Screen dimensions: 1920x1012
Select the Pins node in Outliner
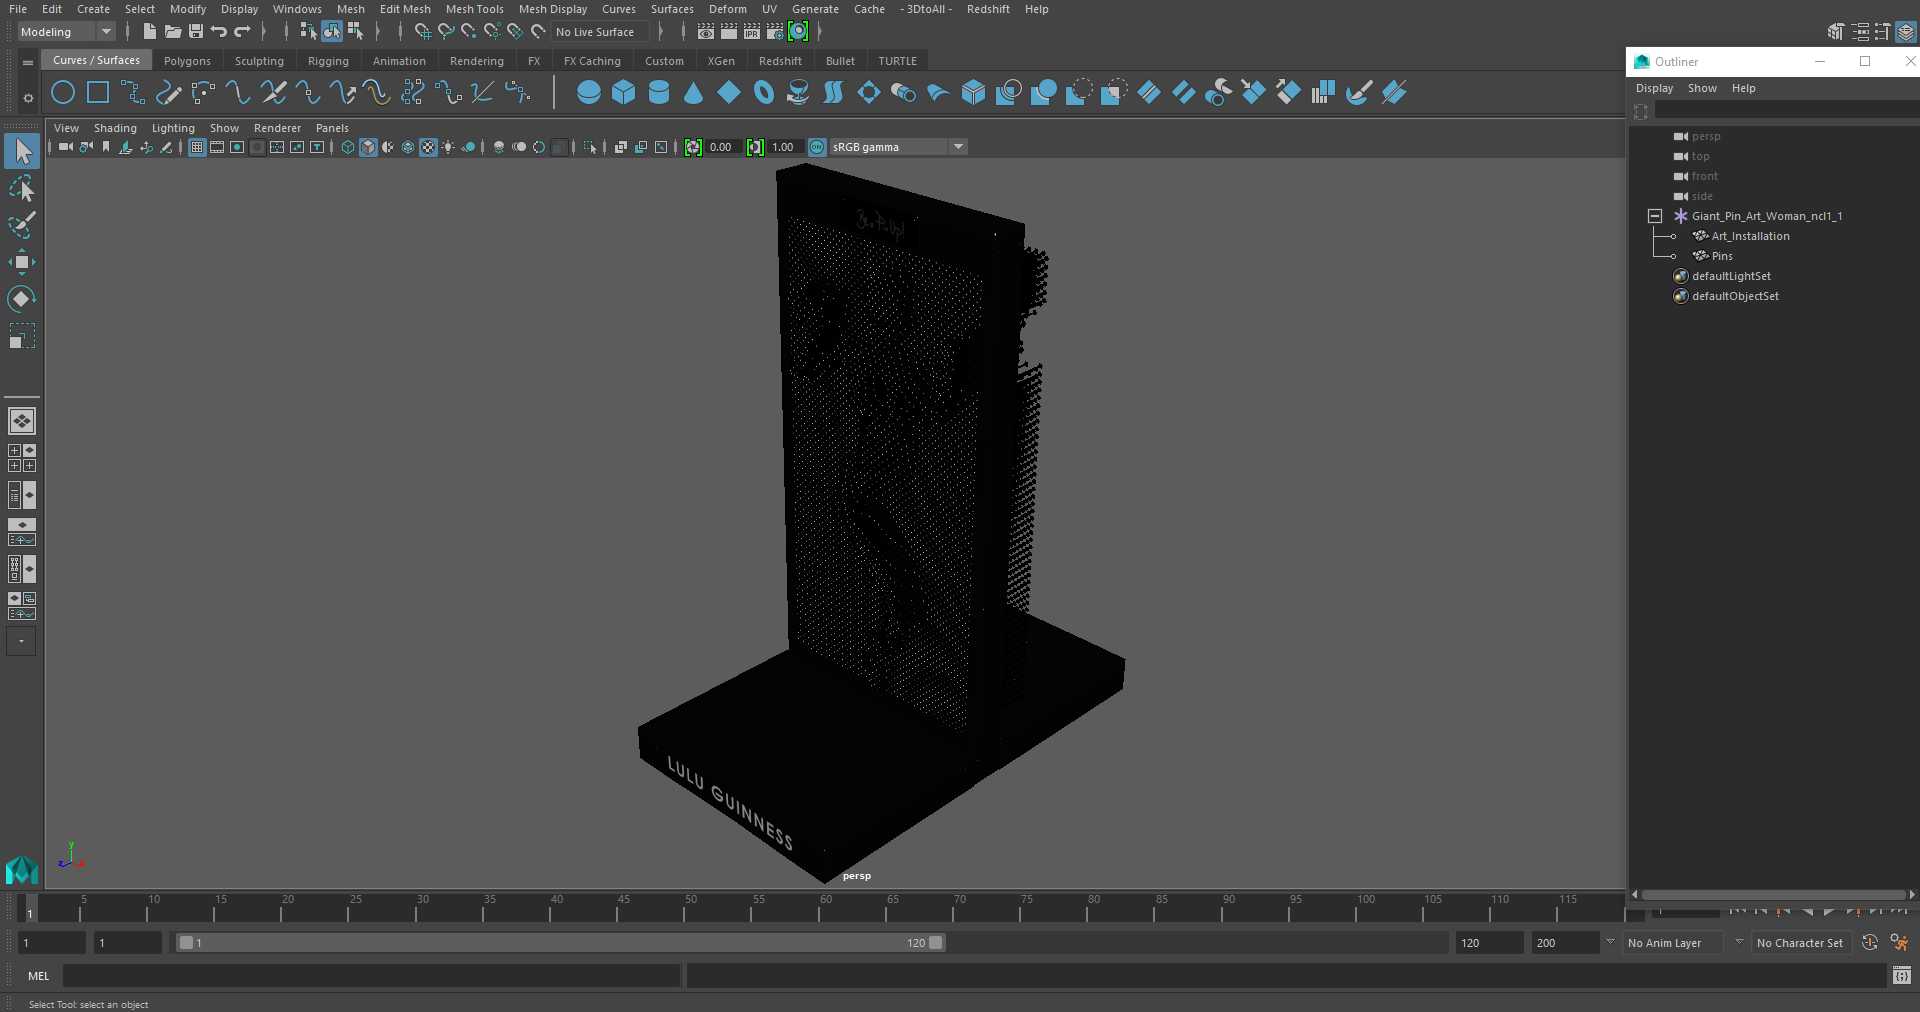click(x=1721, y=256)
